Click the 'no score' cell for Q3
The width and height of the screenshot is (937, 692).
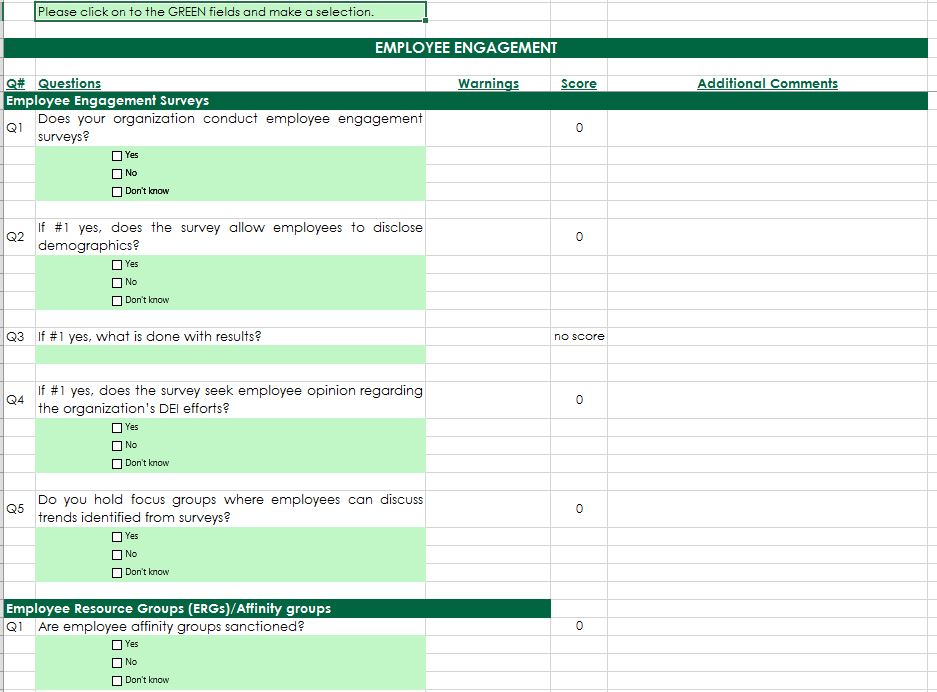point(579,337)
